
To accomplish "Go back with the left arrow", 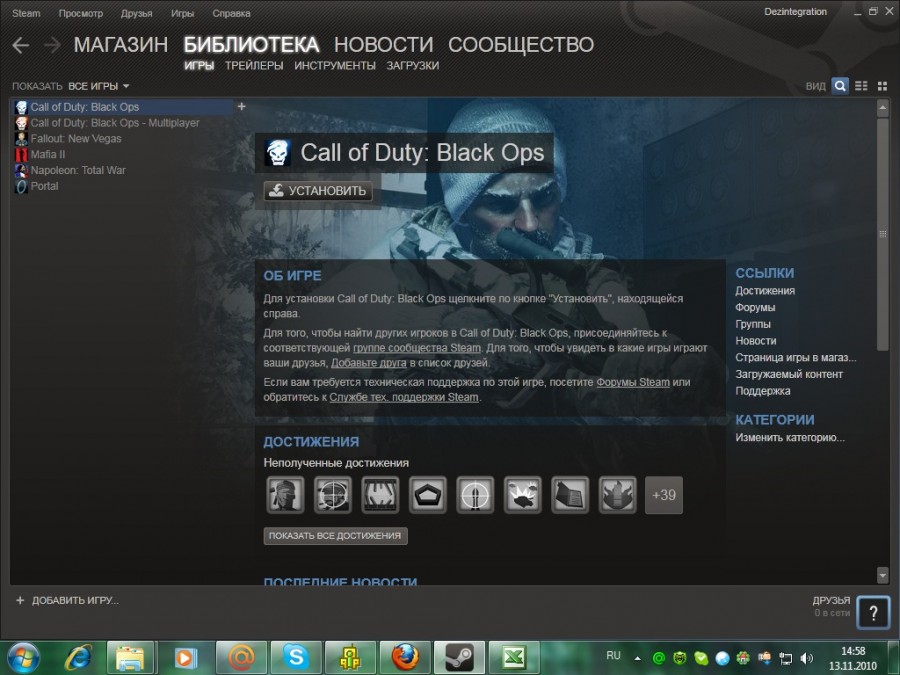I will (x=21, y=45).
